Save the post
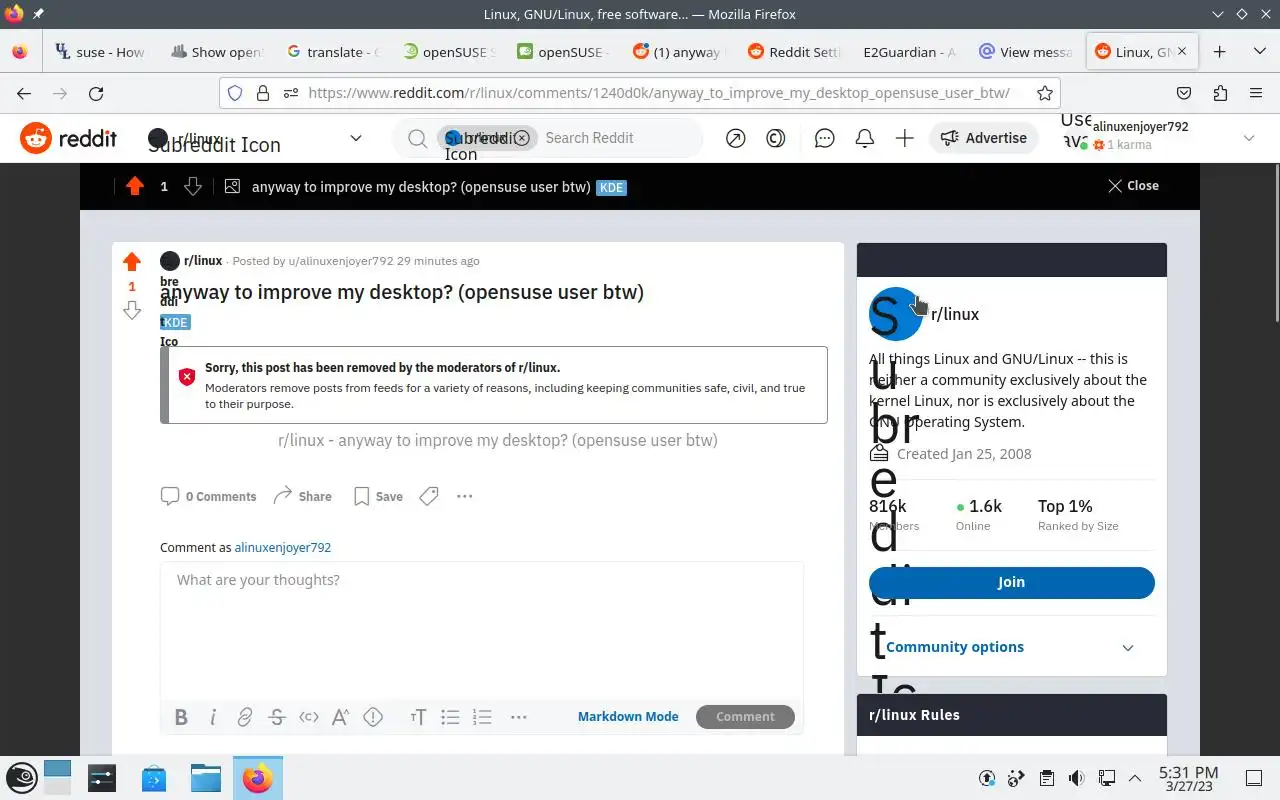The image size is (1280, 800). 378,496
